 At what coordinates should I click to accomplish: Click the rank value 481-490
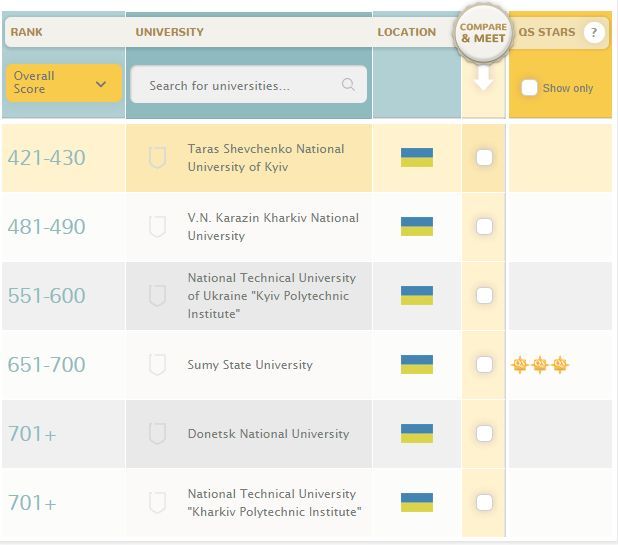click(47, 227)
